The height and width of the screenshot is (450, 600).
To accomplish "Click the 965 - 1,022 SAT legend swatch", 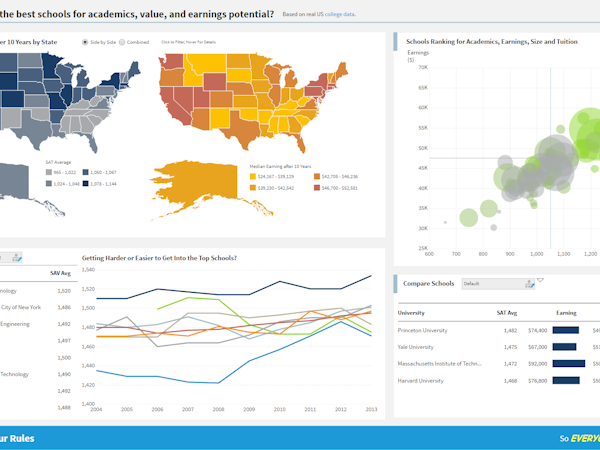I will click(x=49, y=173).
